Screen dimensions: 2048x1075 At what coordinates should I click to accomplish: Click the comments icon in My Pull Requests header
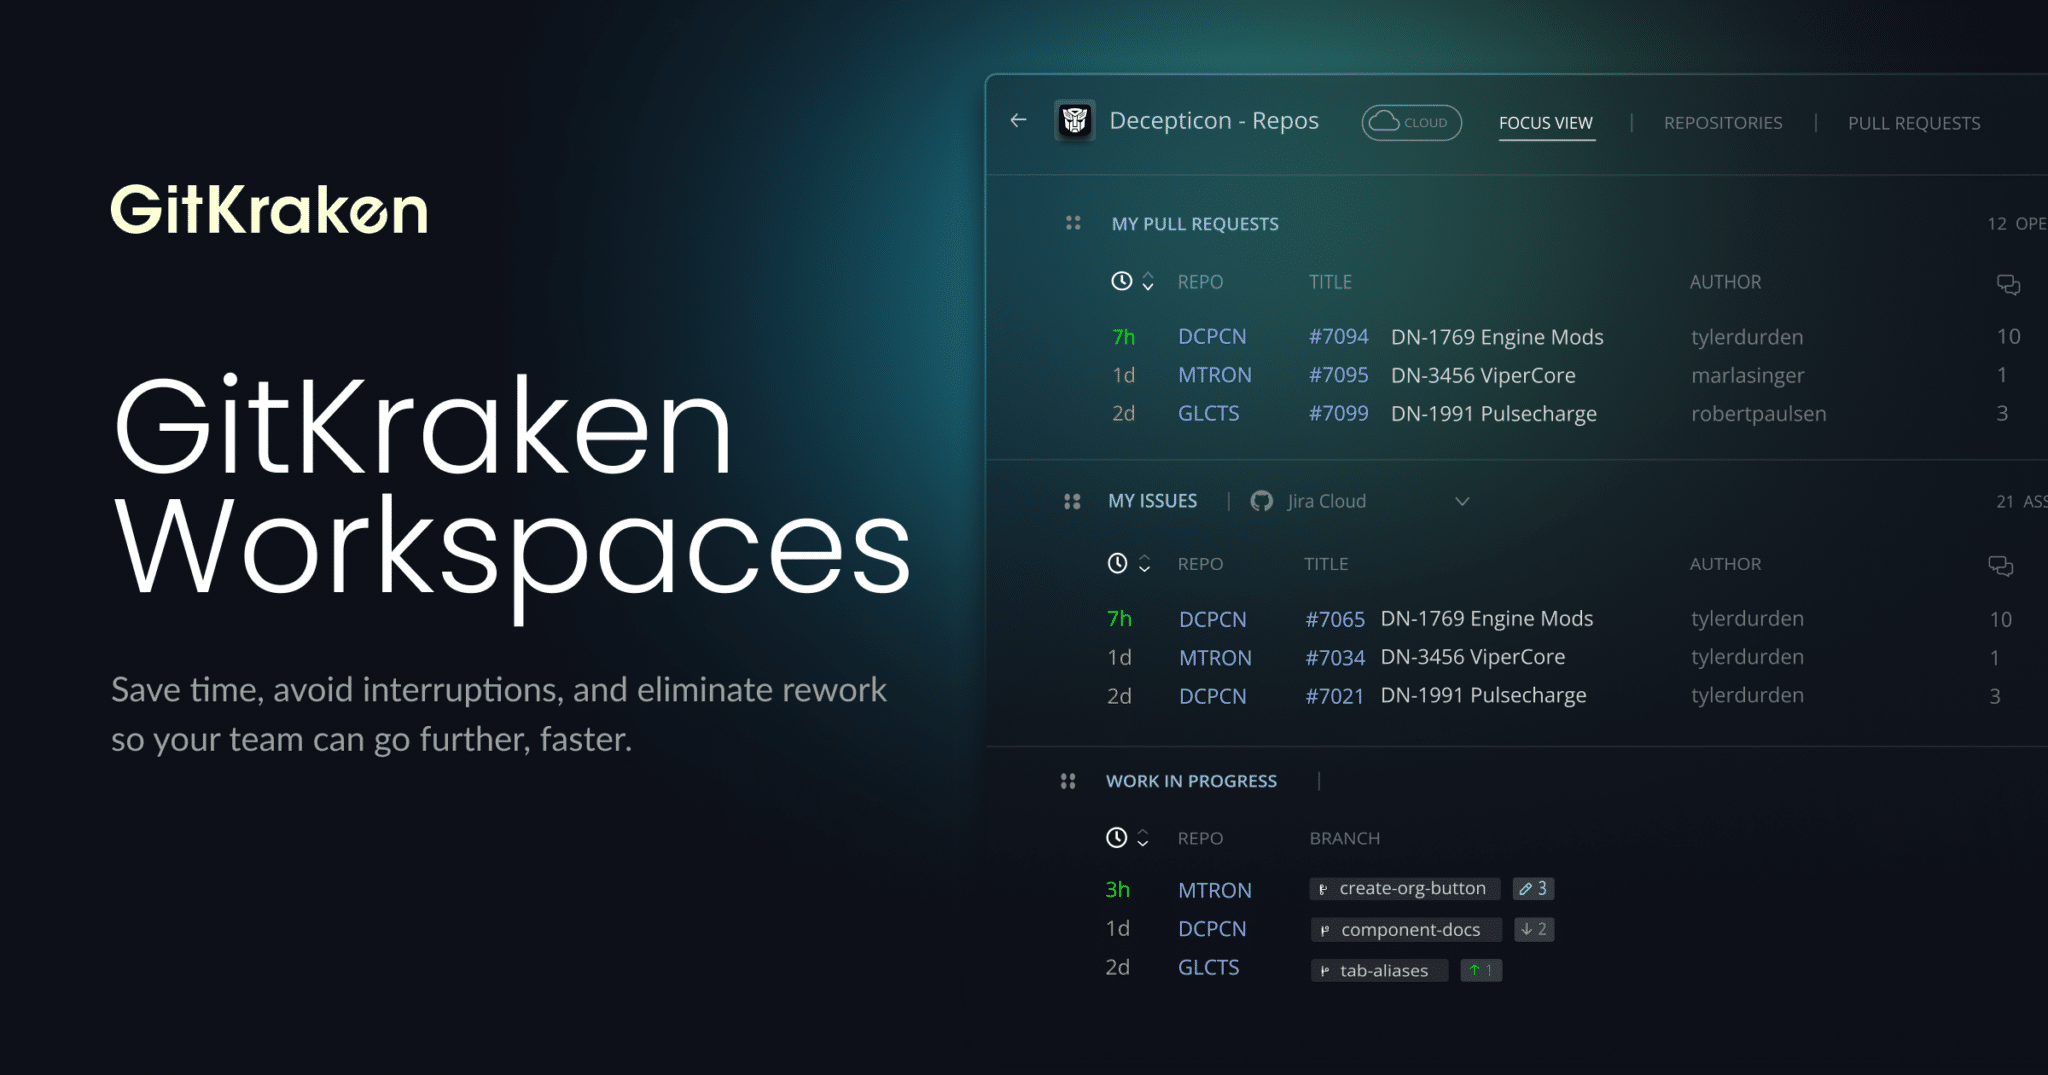click(x=2008, y=284)
